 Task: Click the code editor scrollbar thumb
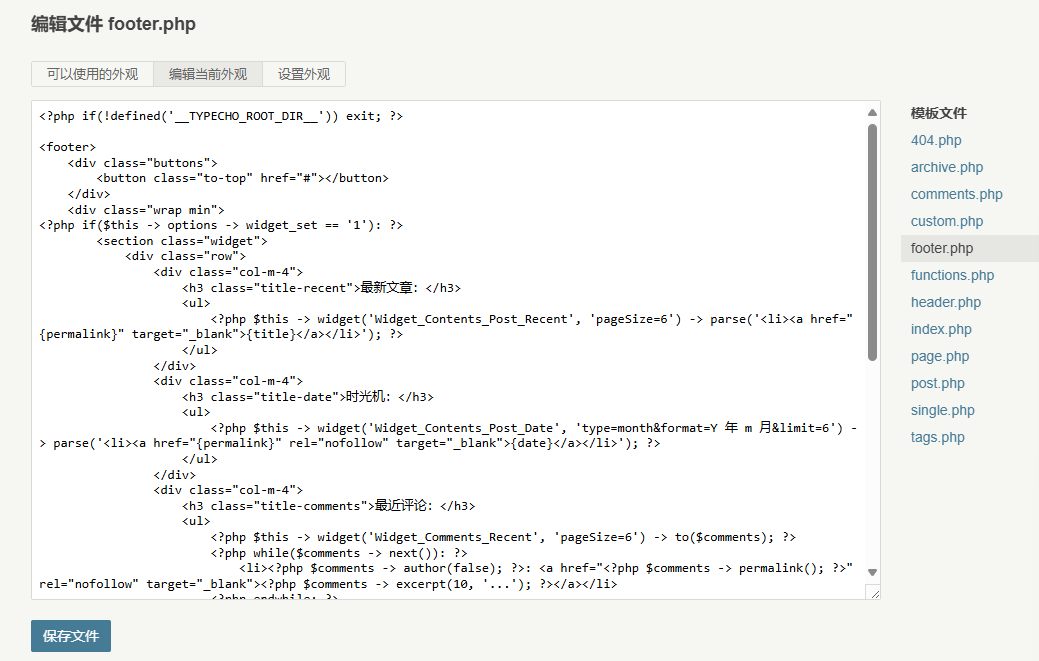point(873,242)
